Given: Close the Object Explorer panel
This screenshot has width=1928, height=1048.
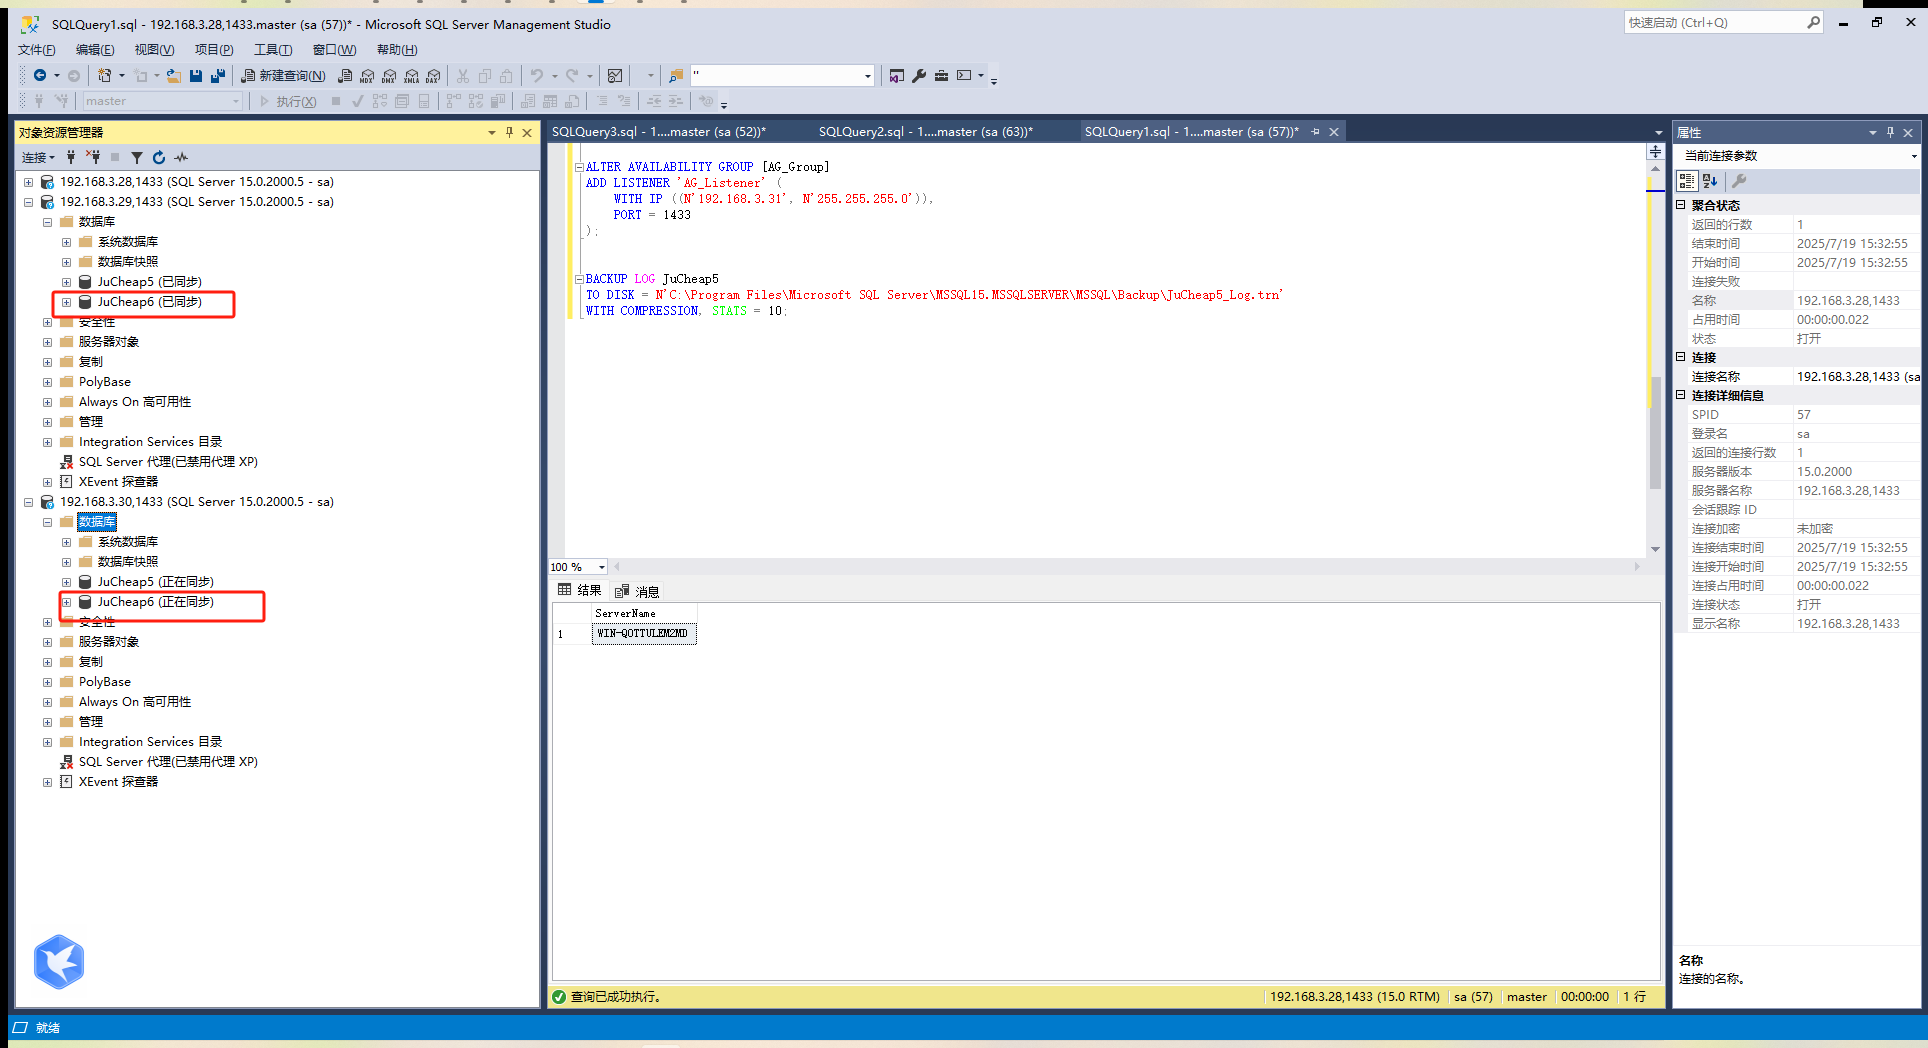Looking at the screenshot, I should pos(527,132).
